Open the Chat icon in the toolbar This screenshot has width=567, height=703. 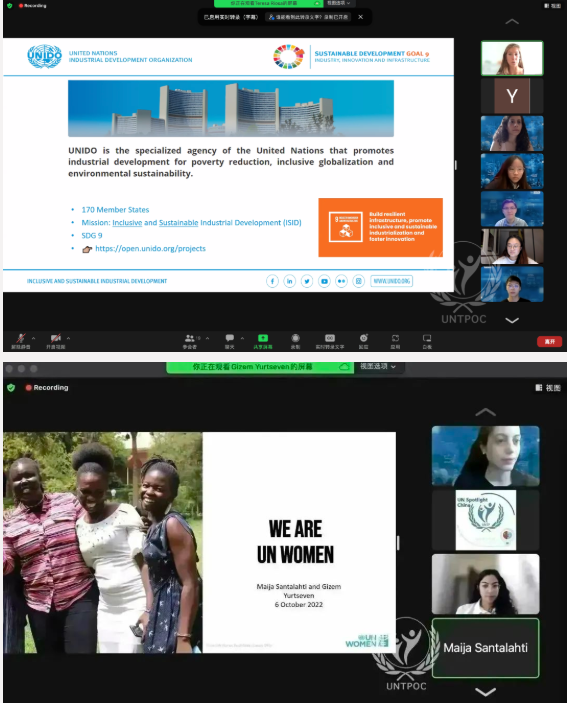[x=229, y=338]
